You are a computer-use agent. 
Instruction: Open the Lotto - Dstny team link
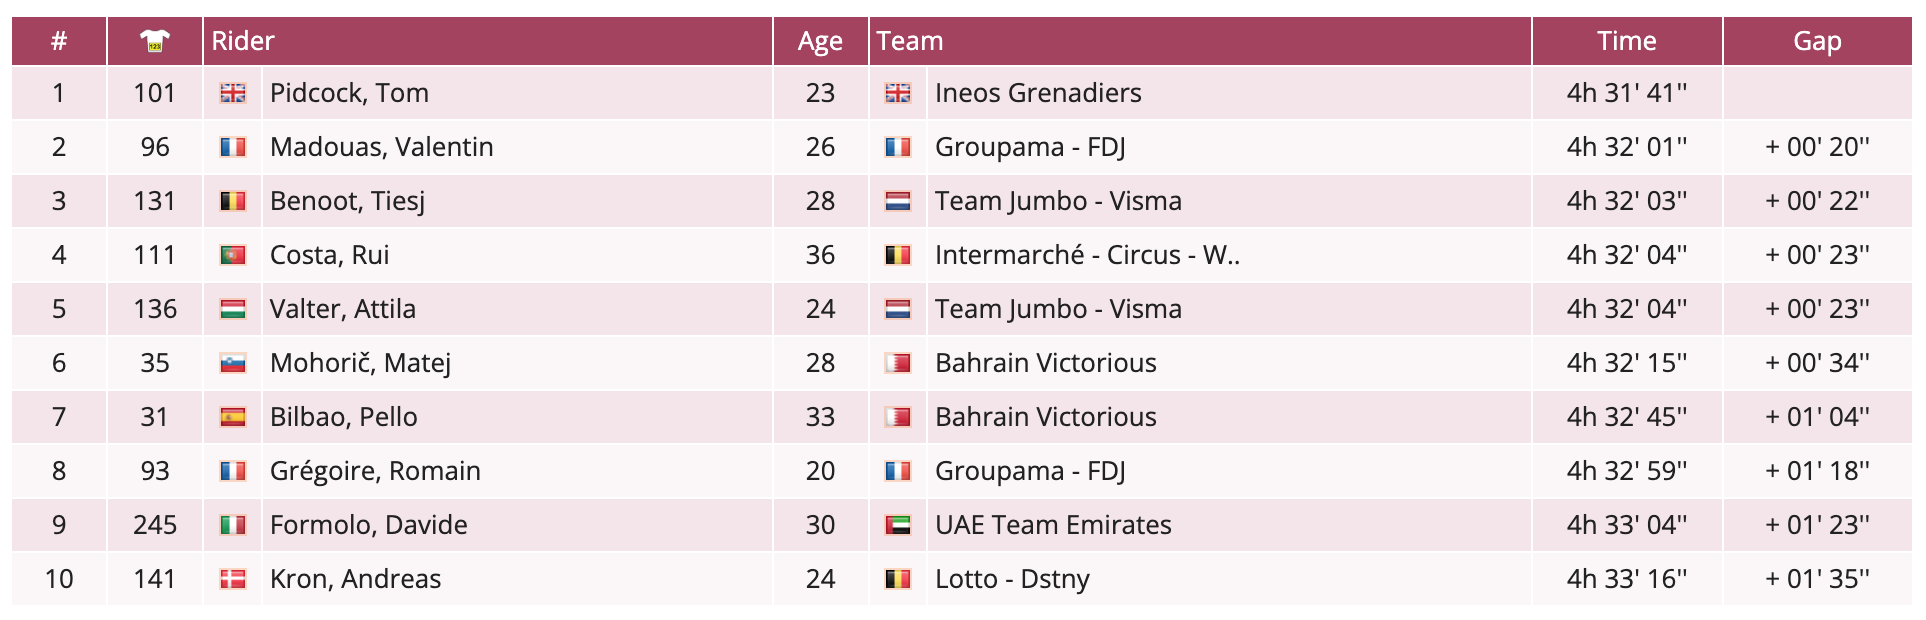tap(1012, 579)
